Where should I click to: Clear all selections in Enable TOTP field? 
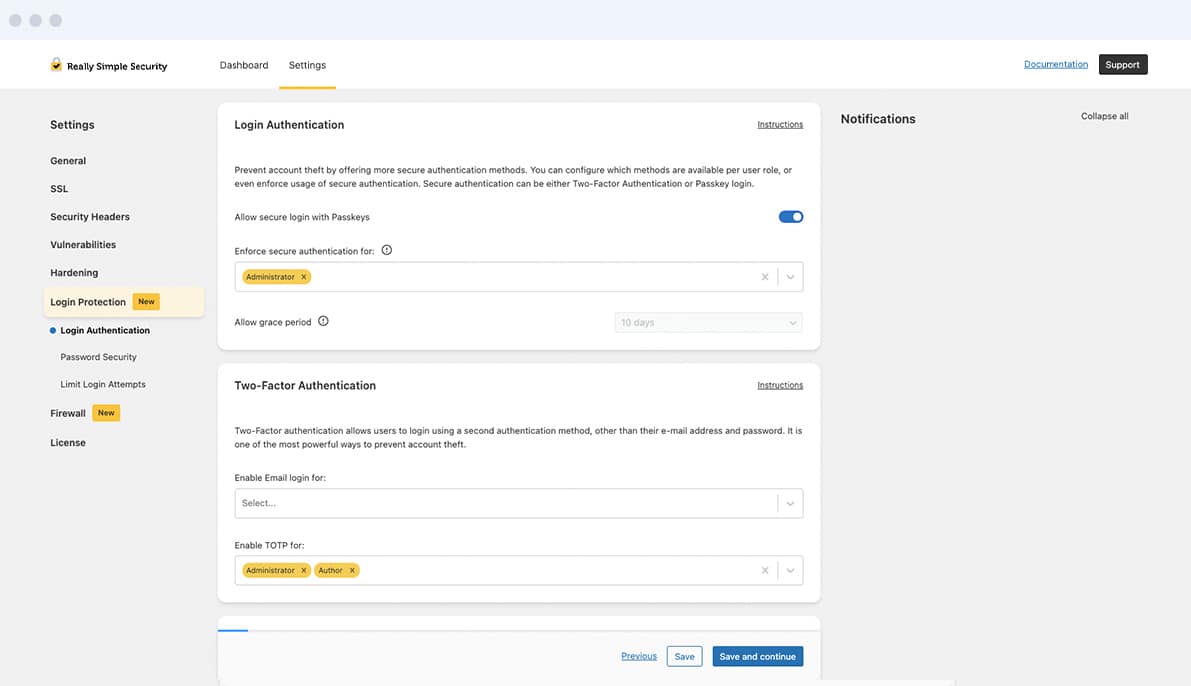[x=765, y=570]
